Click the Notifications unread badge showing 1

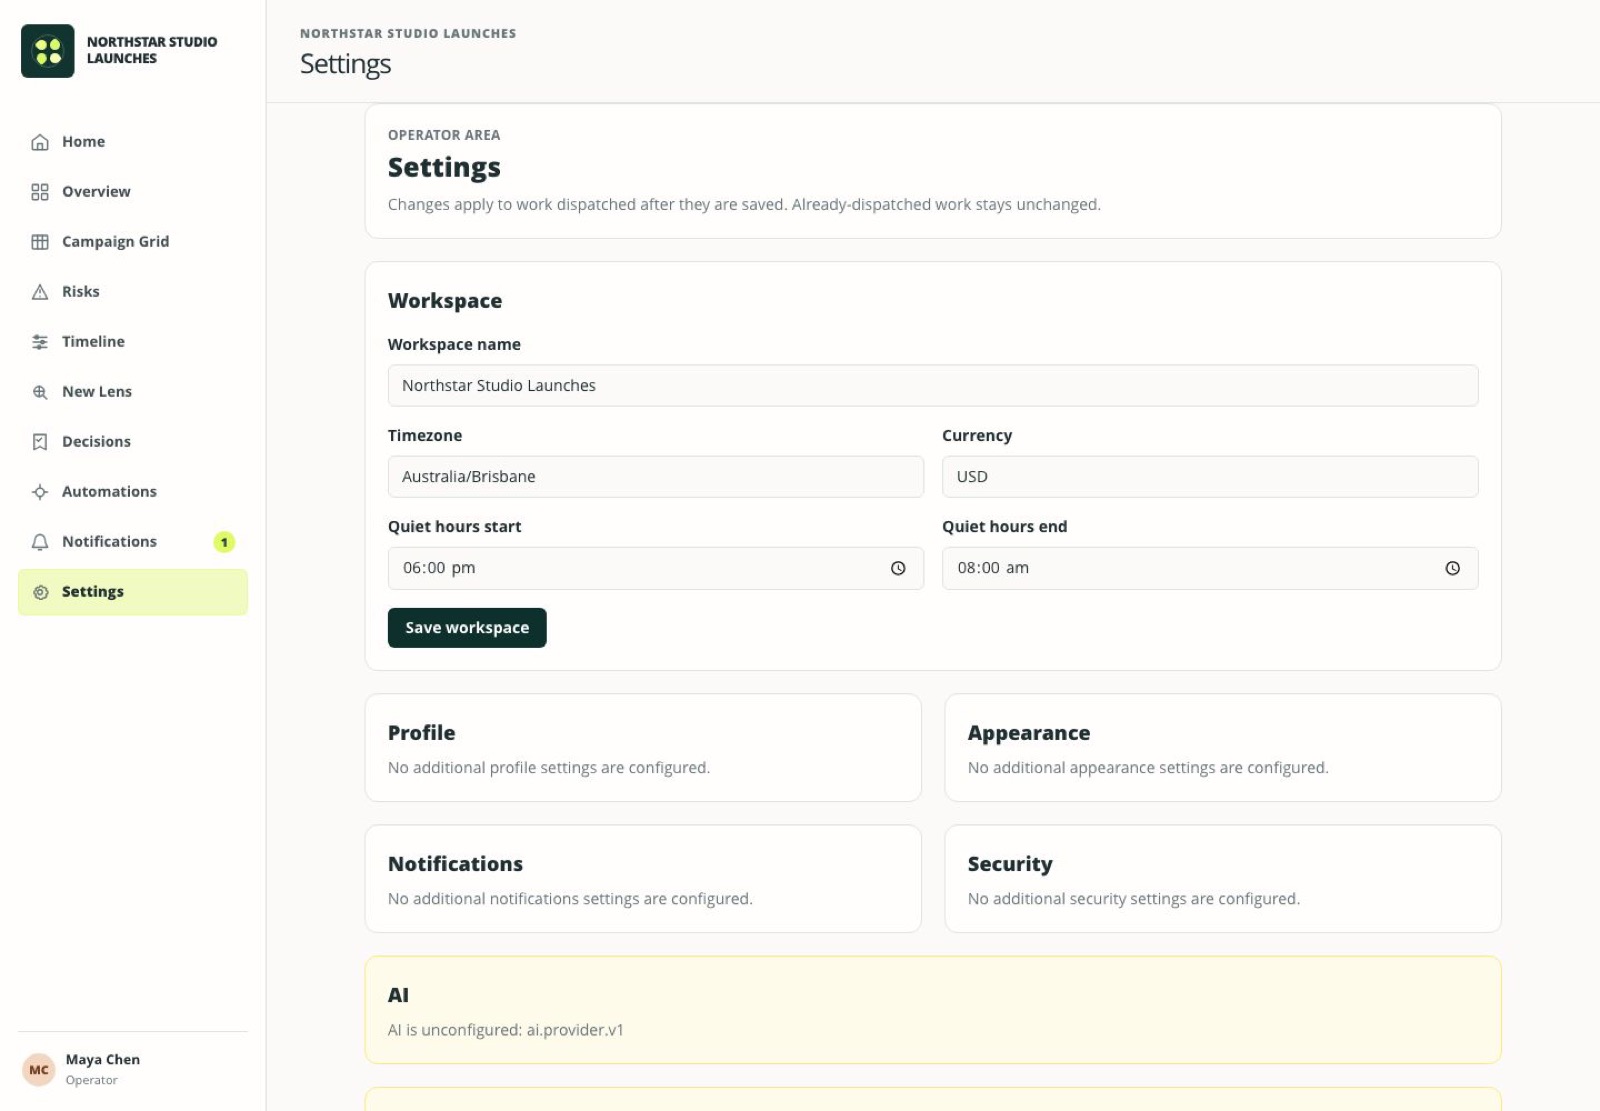224,542
